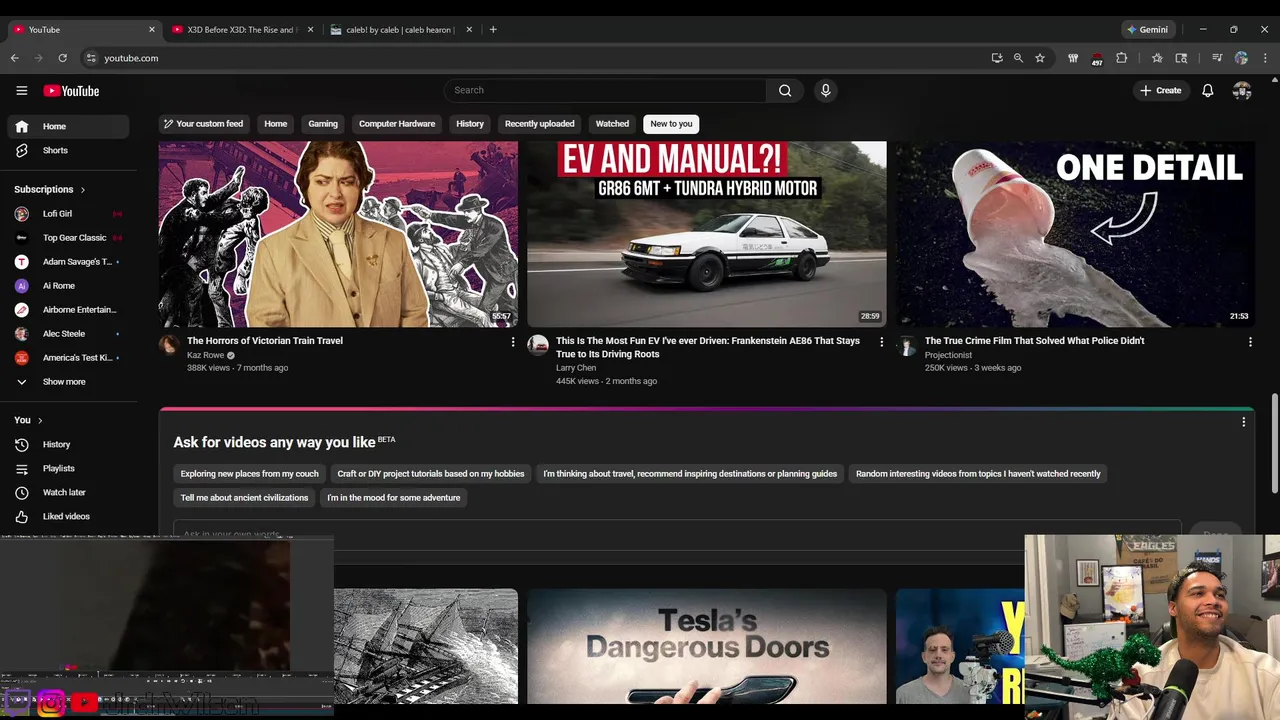Open the Larry Chen channel avatar

pos(538,345)
